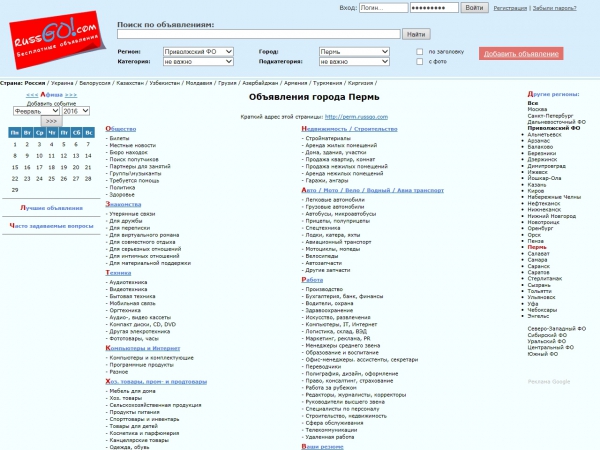Open the year dropdown showing 2016
The image size is (600, 450).
(76, 111)
